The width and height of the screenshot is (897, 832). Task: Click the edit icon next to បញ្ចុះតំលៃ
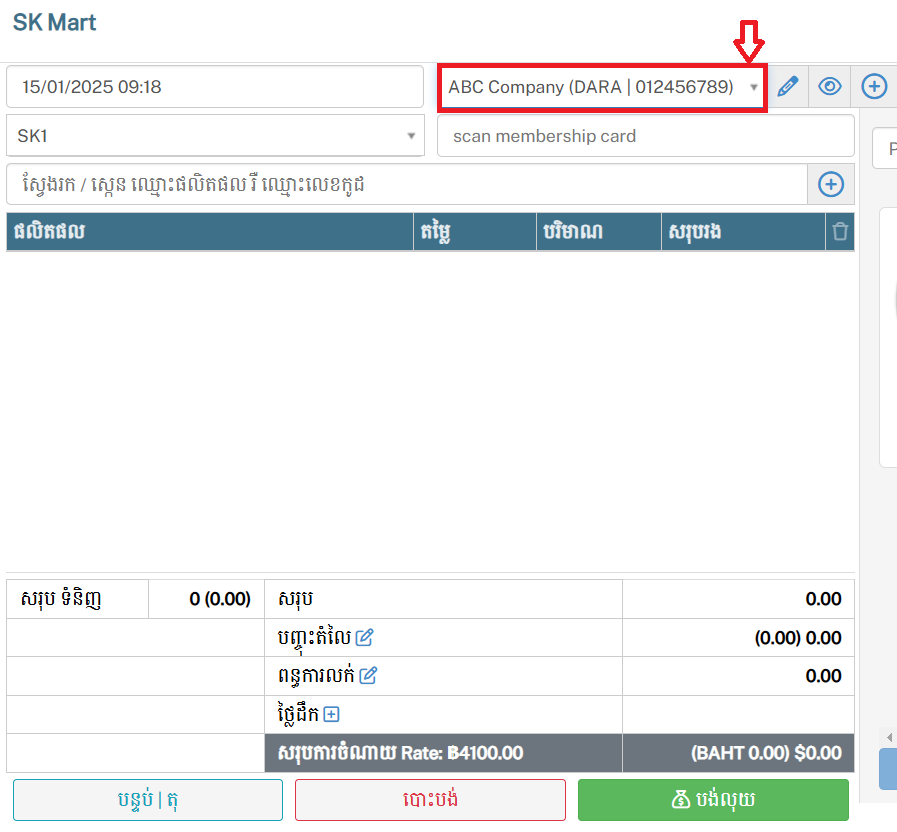[x=364, y=637]
